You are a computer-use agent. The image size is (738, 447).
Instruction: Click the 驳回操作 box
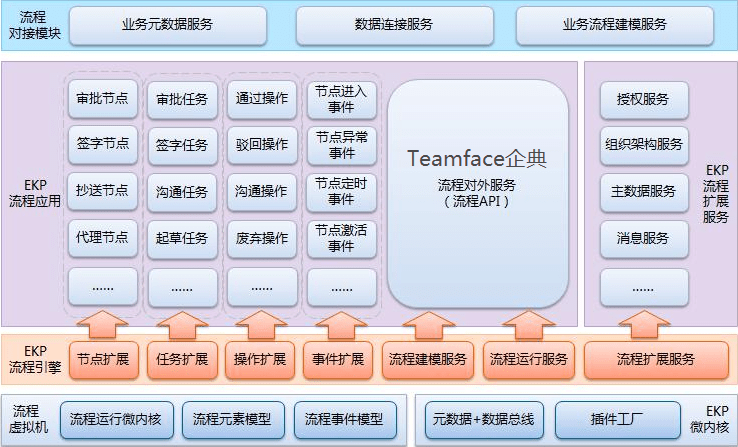point(262,145)
